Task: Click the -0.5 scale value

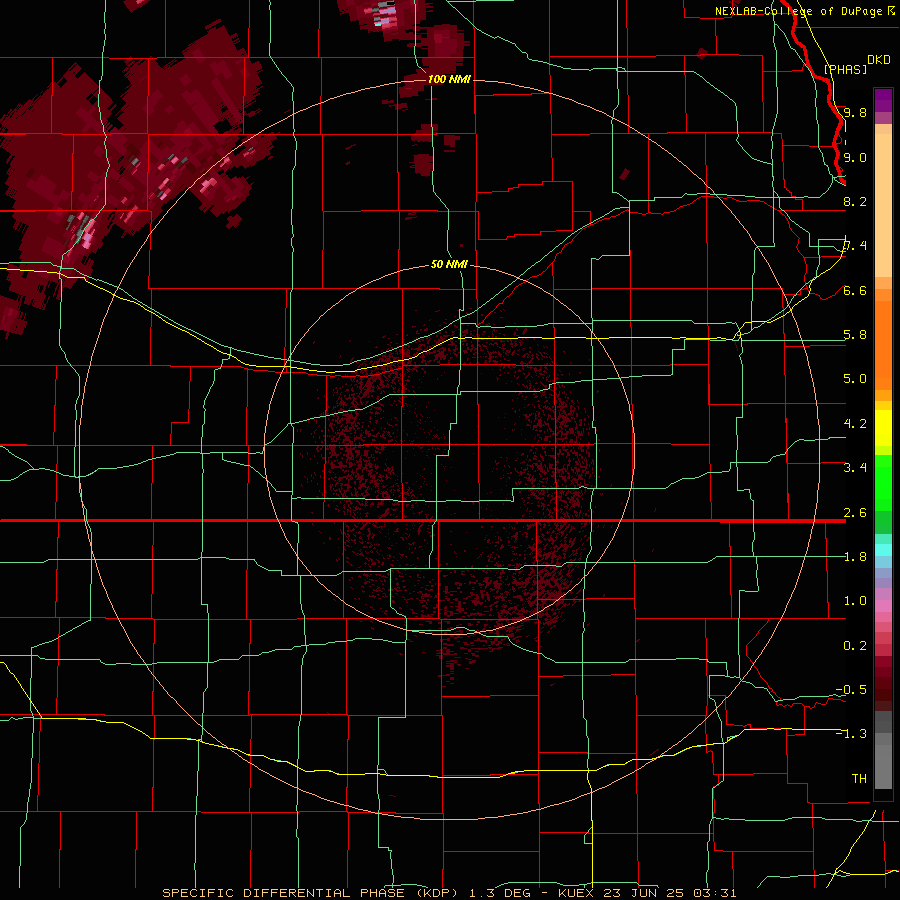Action: tap(851, 690)
